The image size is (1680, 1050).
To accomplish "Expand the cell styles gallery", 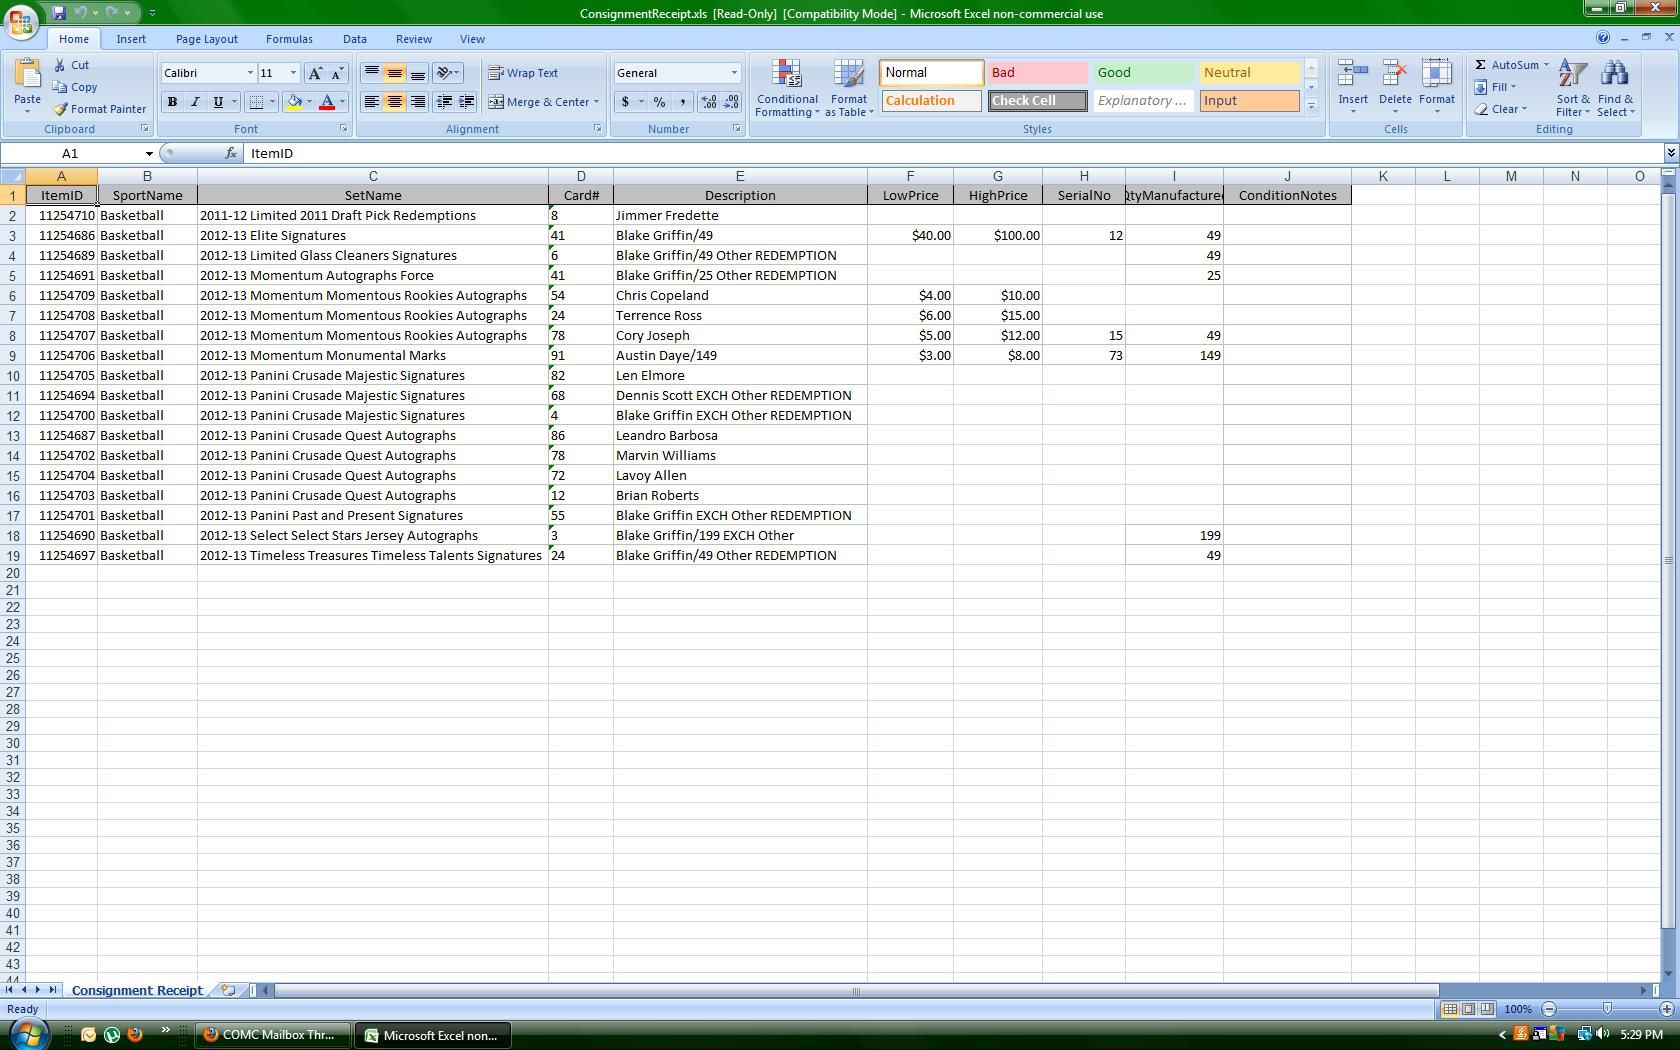I will [x=1311, y=105].
